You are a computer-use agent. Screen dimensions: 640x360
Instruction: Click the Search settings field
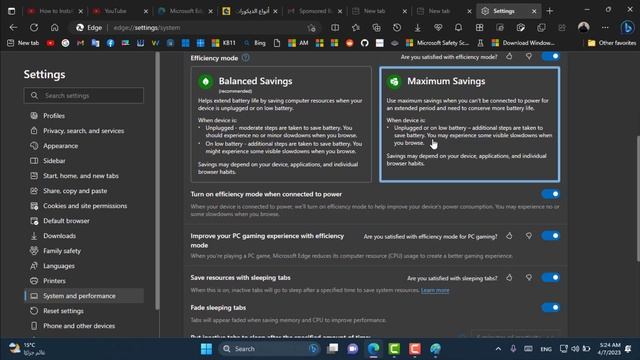point(84,96)
